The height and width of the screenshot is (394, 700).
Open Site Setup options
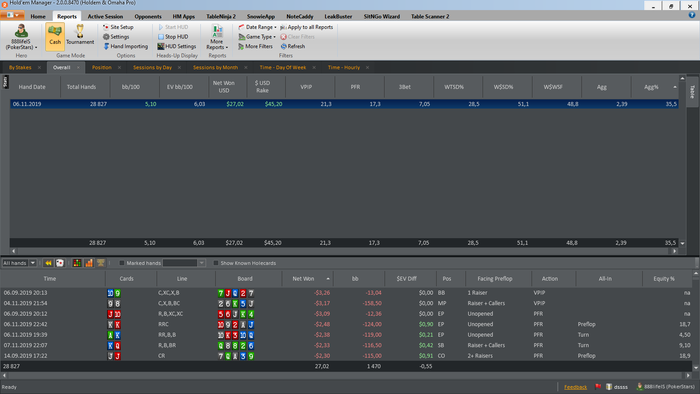pyautogui.click(x=118, y=27)
